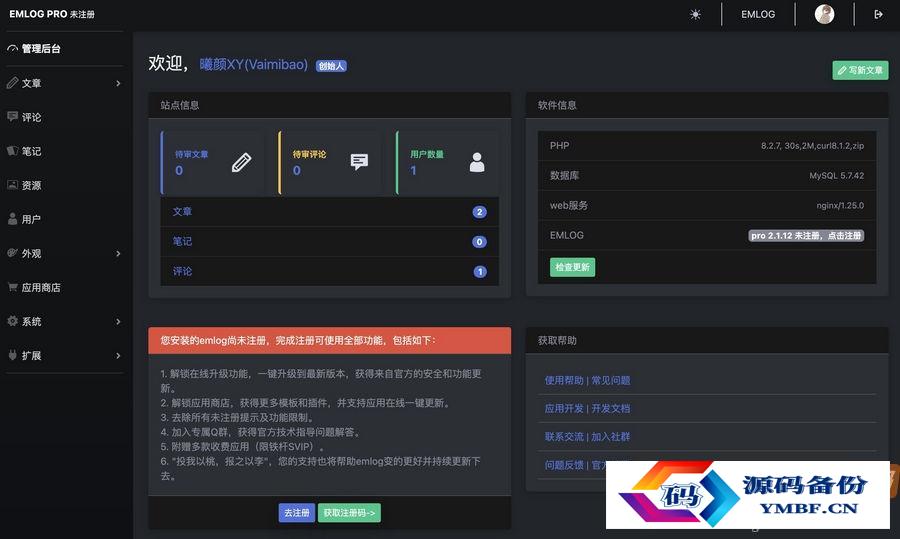
Task: Open the 用户数量 count card
Action: (x=448, y=162)
